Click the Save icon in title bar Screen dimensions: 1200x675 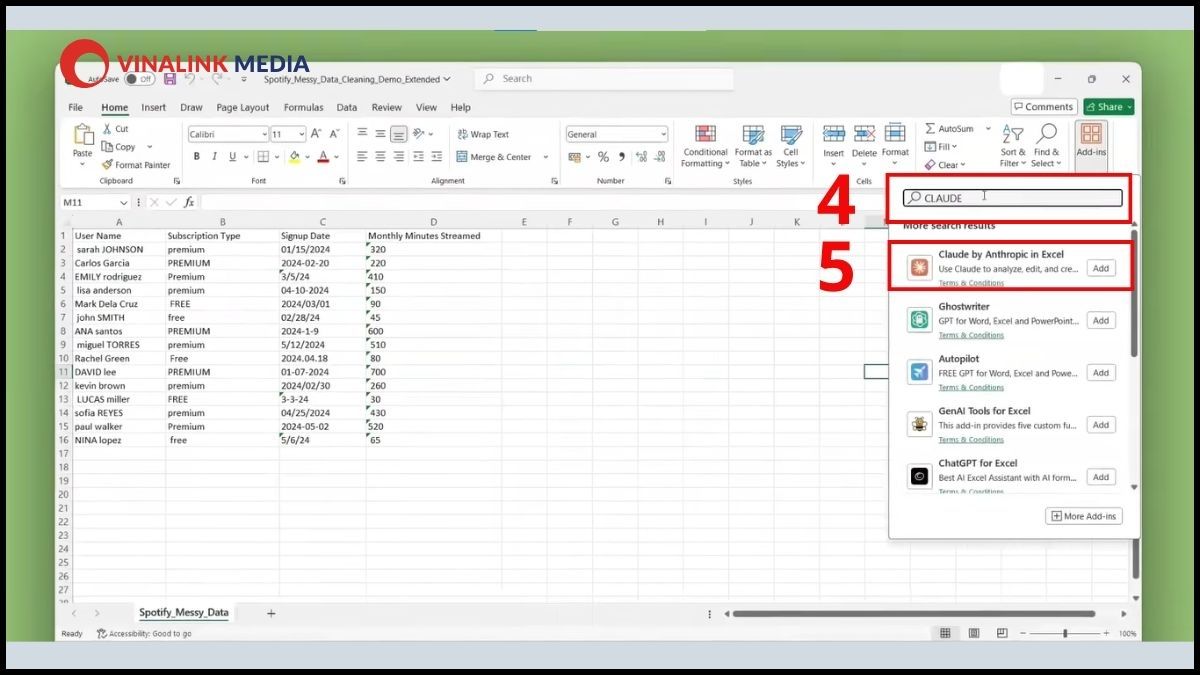click(170, 79)
